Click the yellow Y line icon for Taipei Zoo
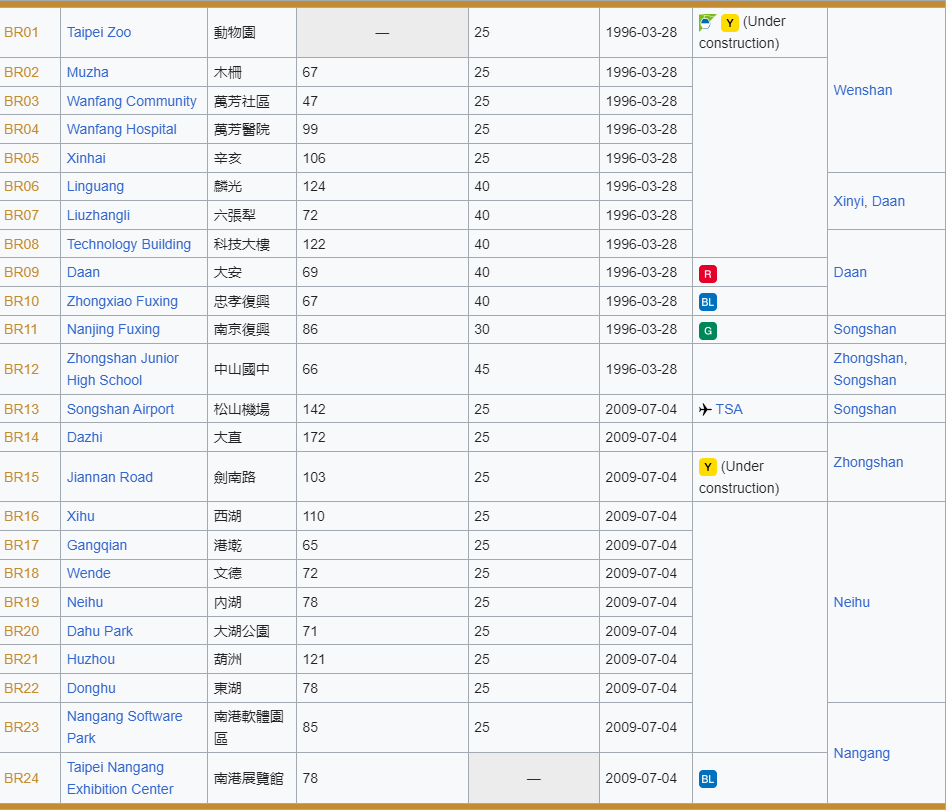 (730, 22)
